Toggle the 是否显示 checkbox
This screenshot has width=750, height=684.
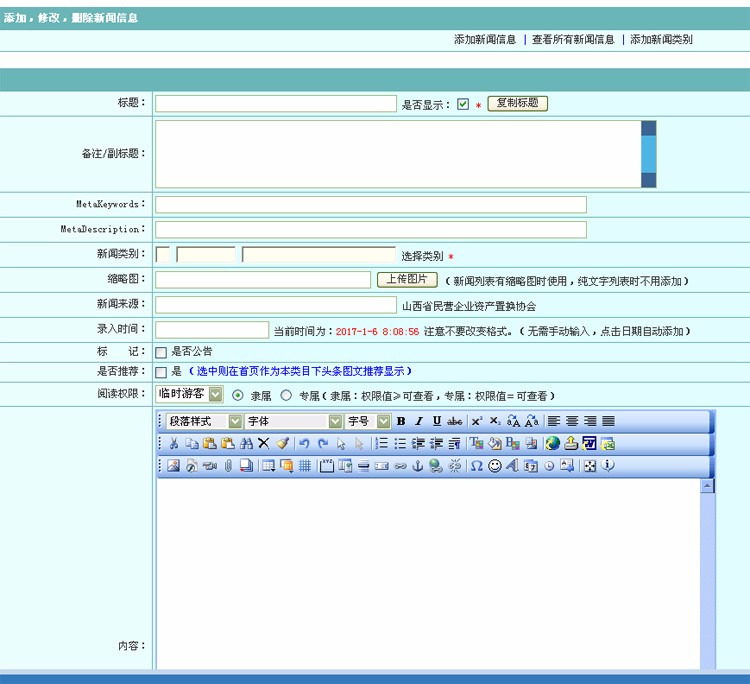tap(463, 104)
